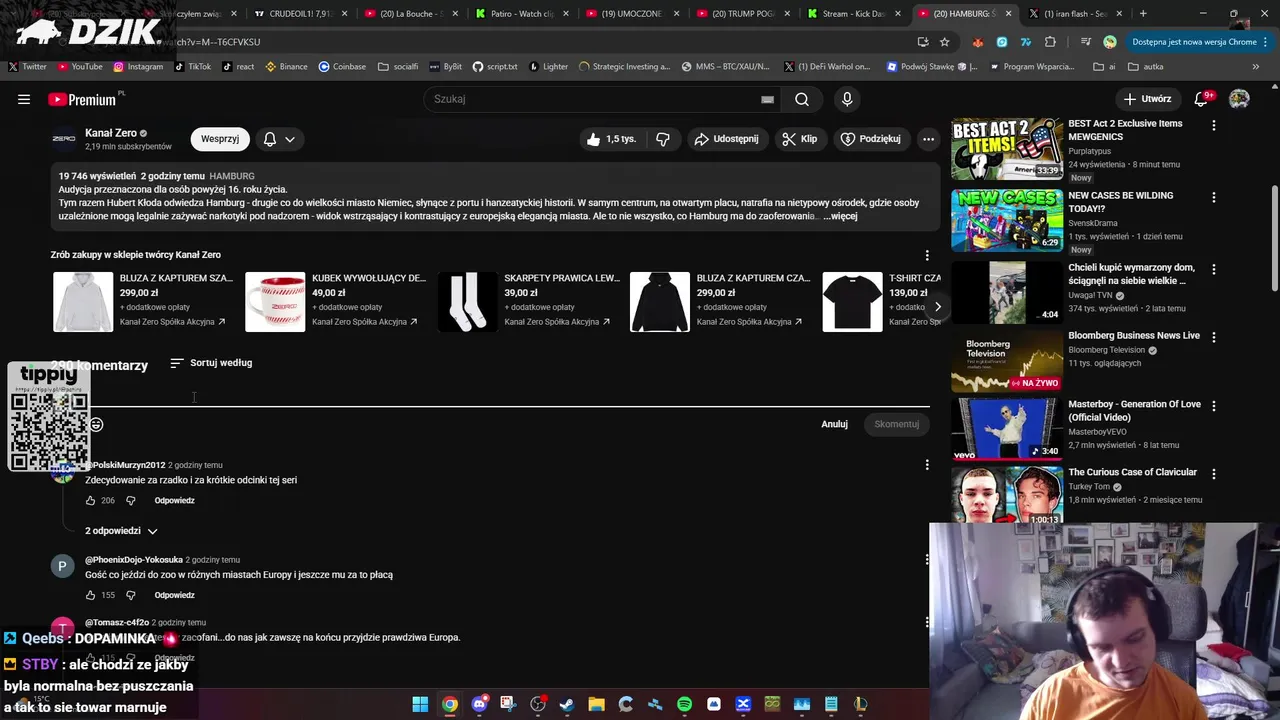Open the Utwórz create menu
This screenshot has height=720, width=1280.
click(1147, 99)
